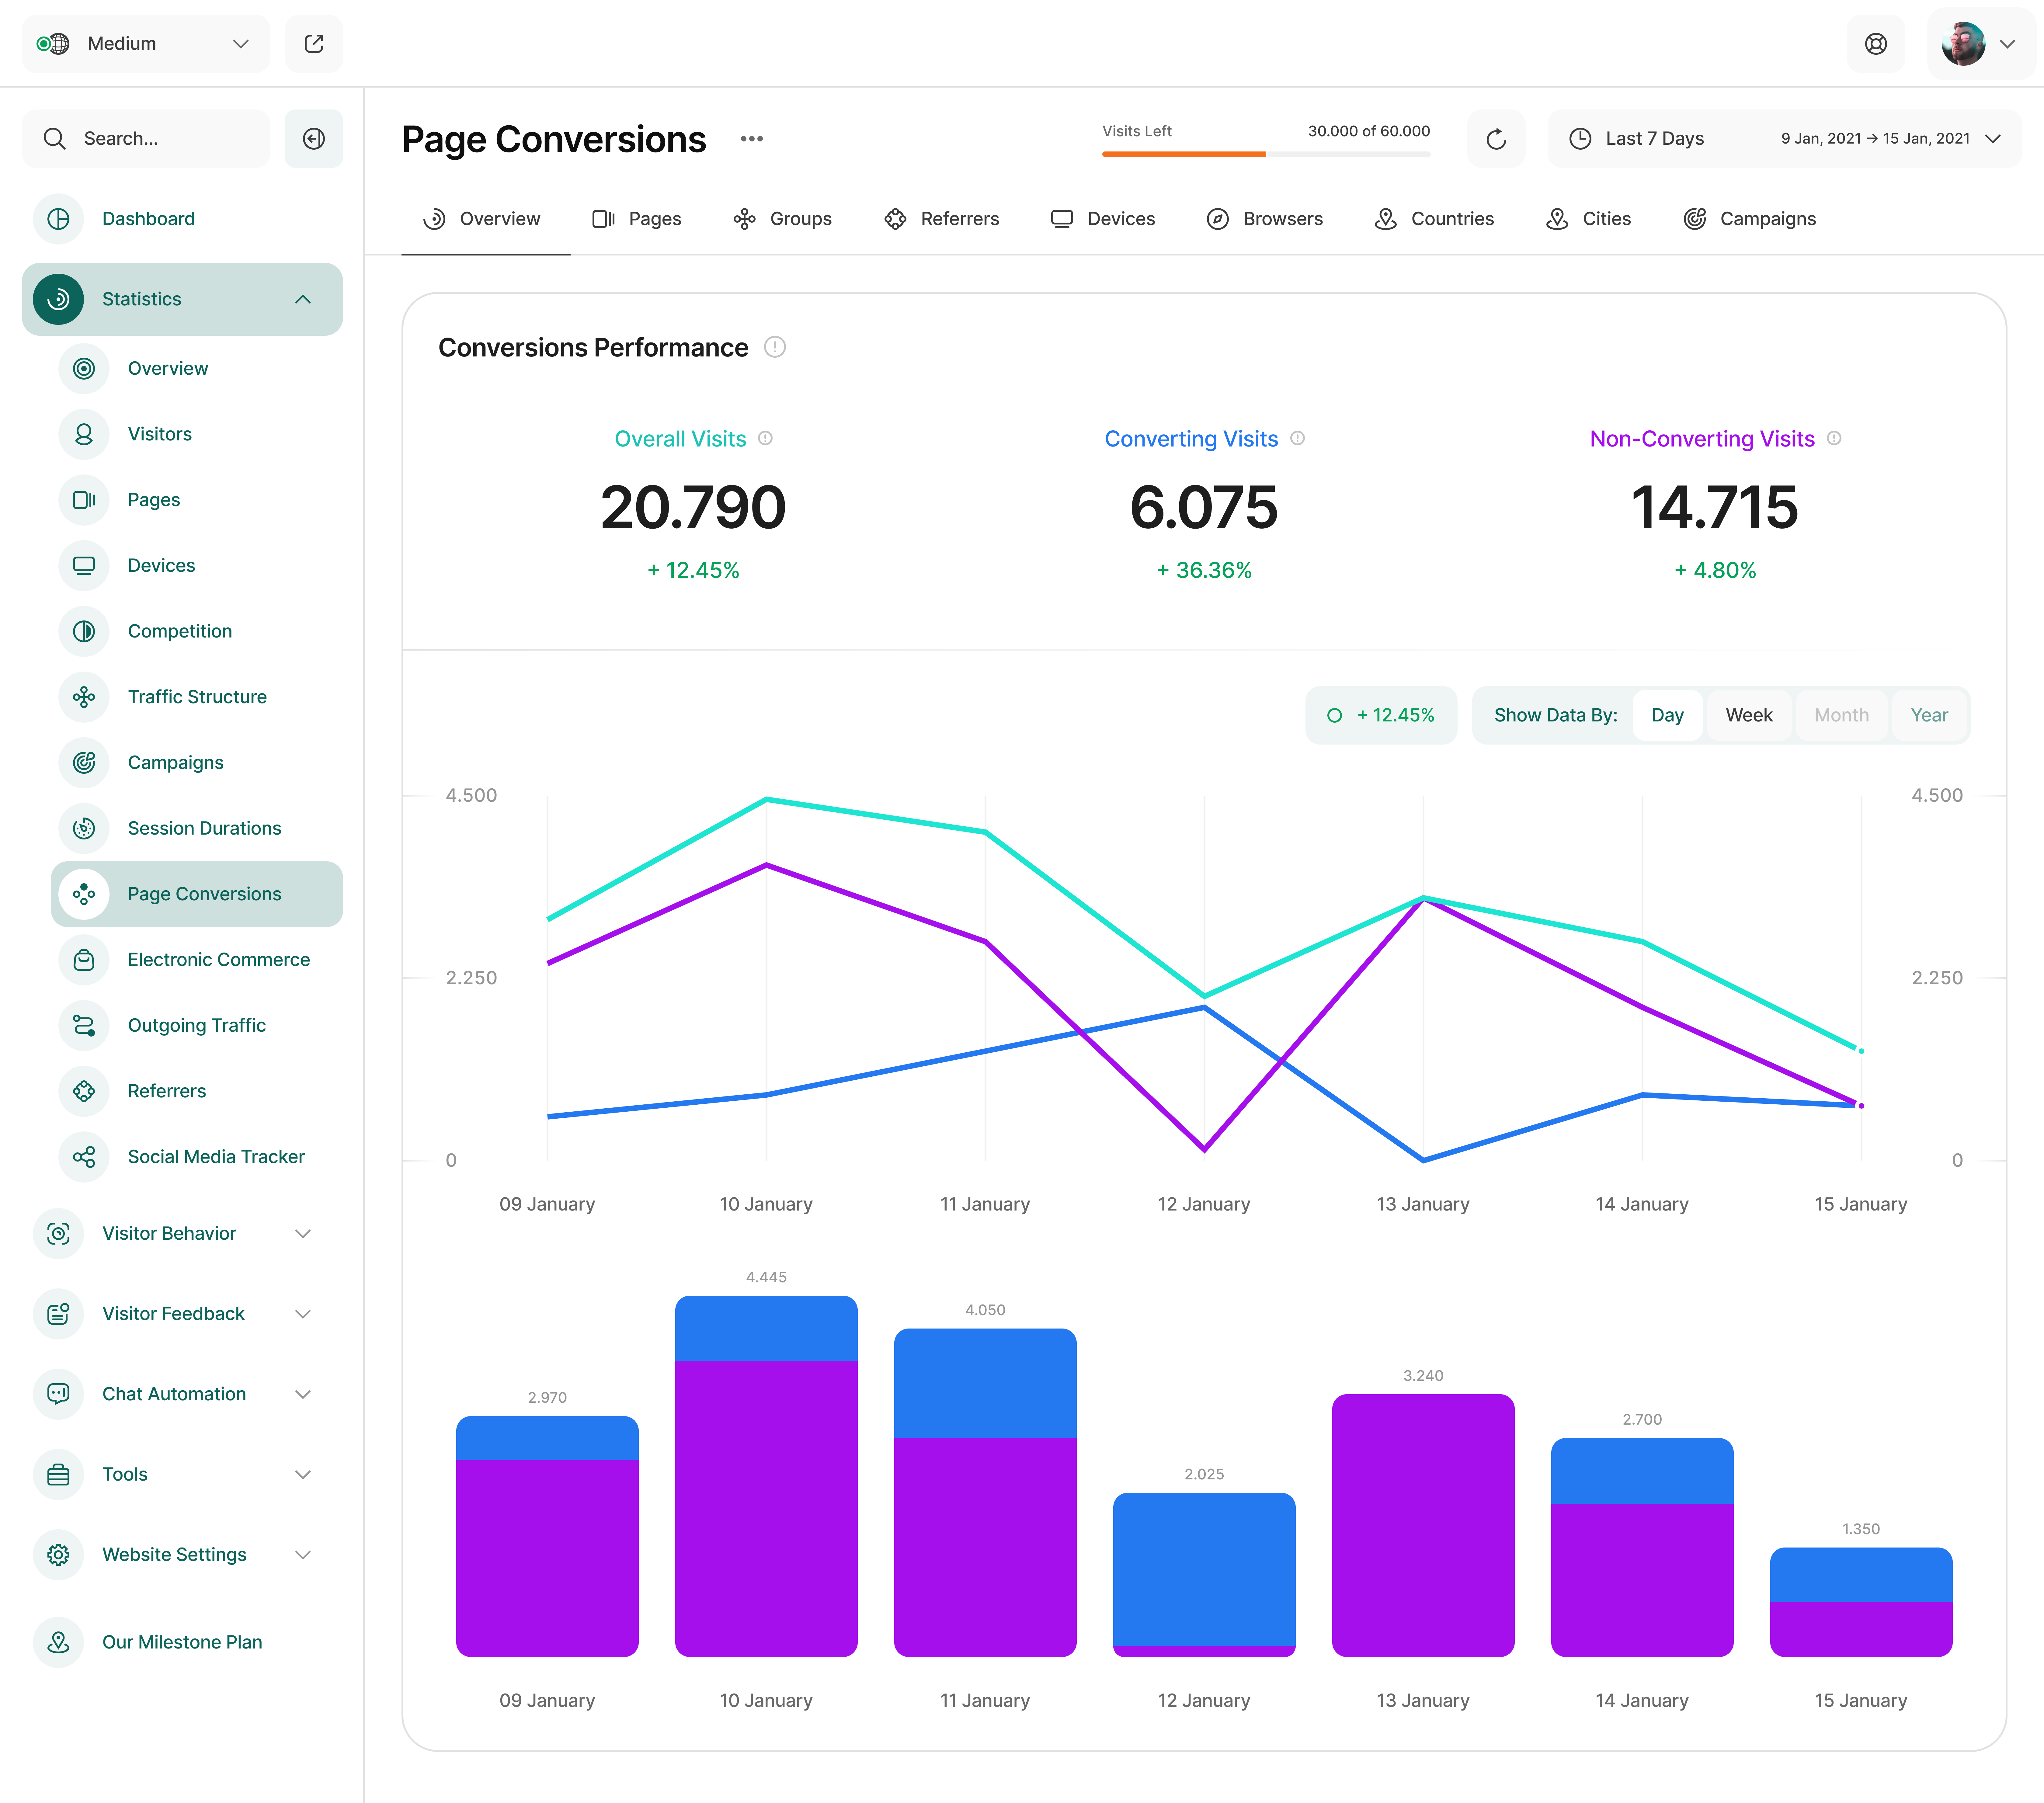Collapse sidebar using the arrow icon near Search
The height and width of the screenshot is (1803, 2044).
314,139
